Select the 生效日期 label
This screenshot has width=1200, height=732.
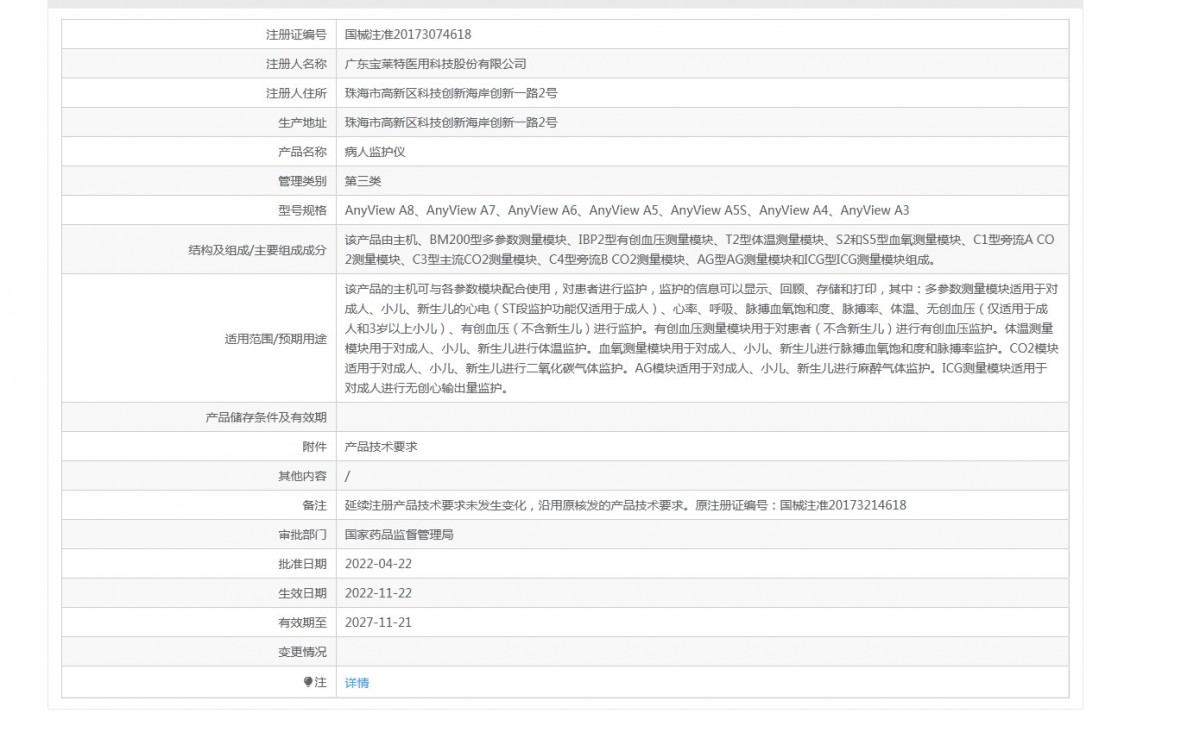pos(302,593)
